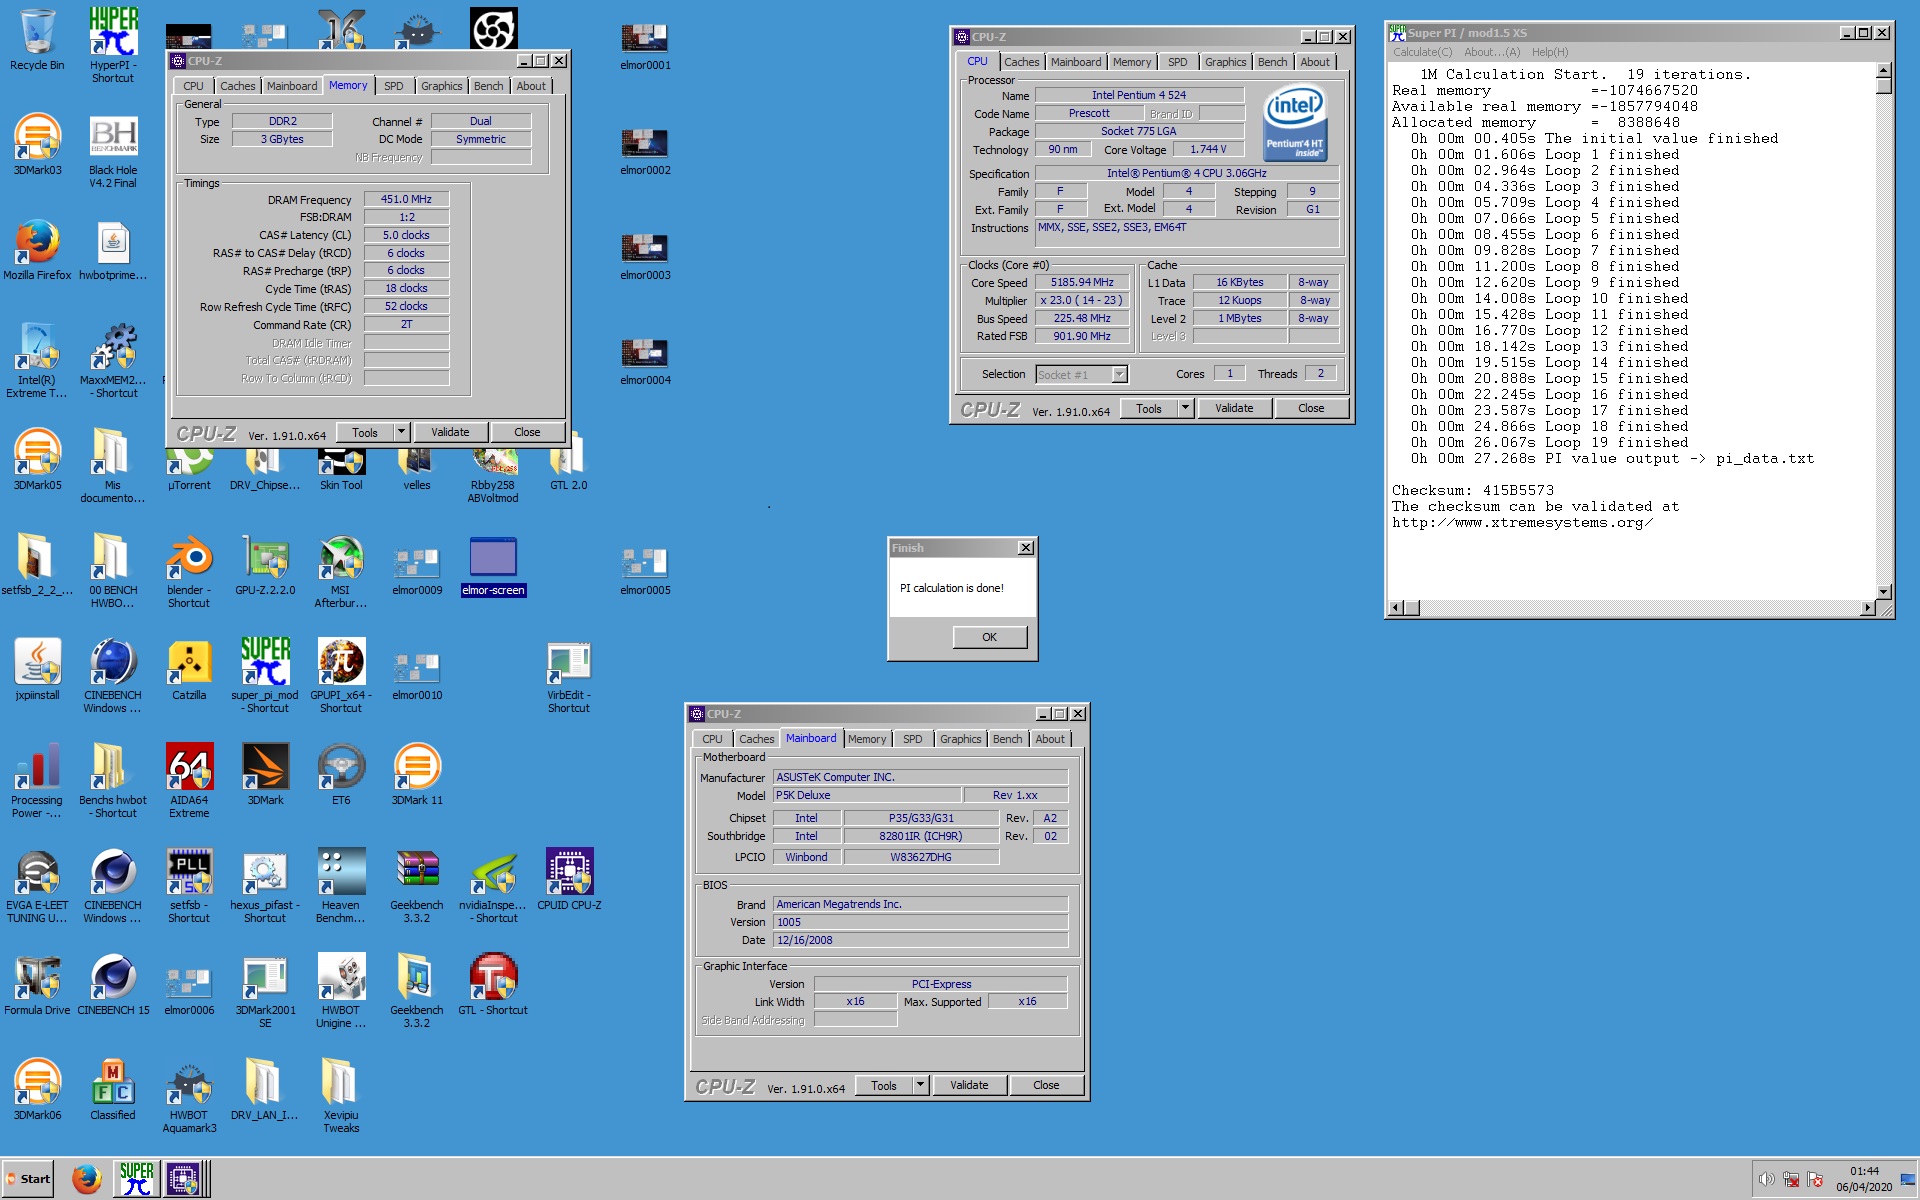Switch to SPD tab in memory CPU-Z window
1920x1200 pixels.
coord(394,86)
